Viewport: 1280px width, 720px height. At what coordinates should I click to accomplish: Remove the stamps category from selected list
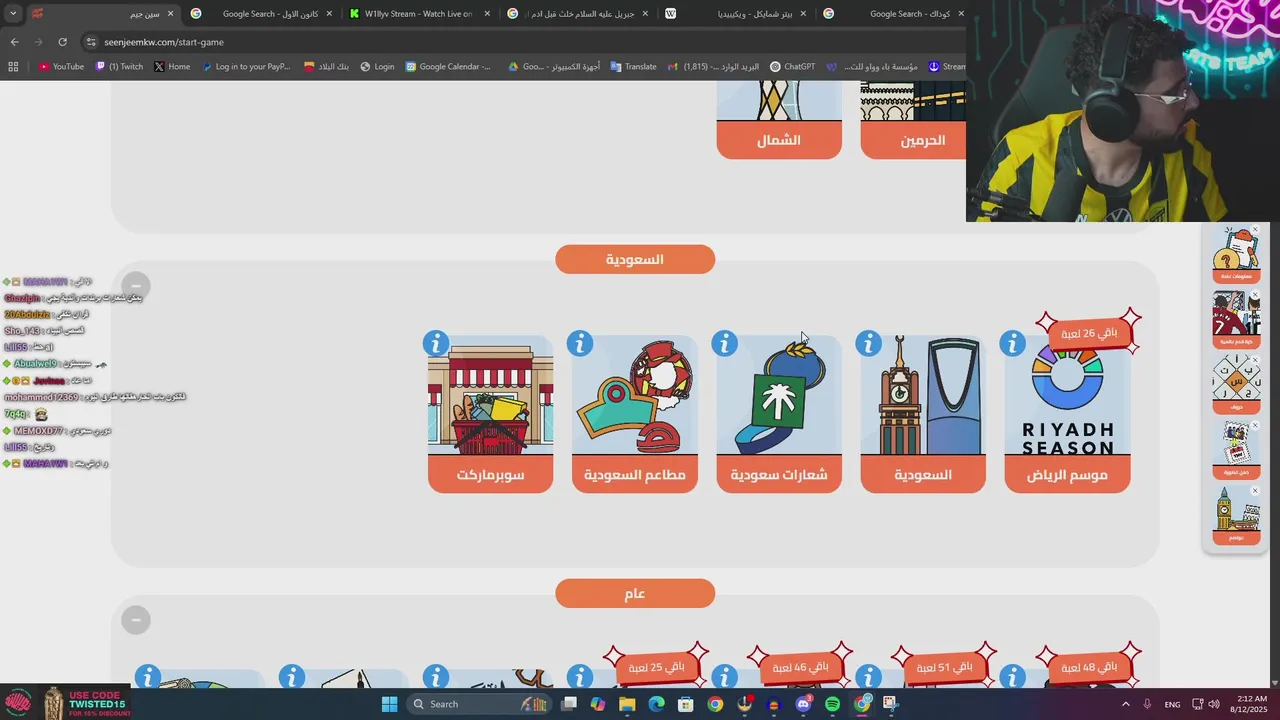pyautogui.click(x=1256, y=426)
